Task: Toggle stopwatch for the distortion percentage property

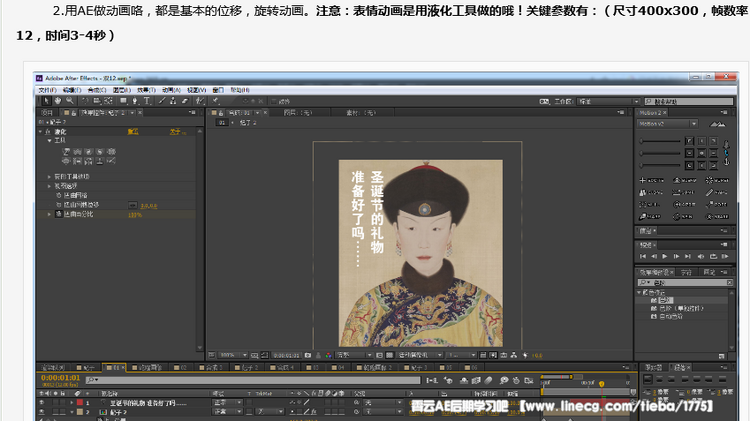Action: pos(59,214)
